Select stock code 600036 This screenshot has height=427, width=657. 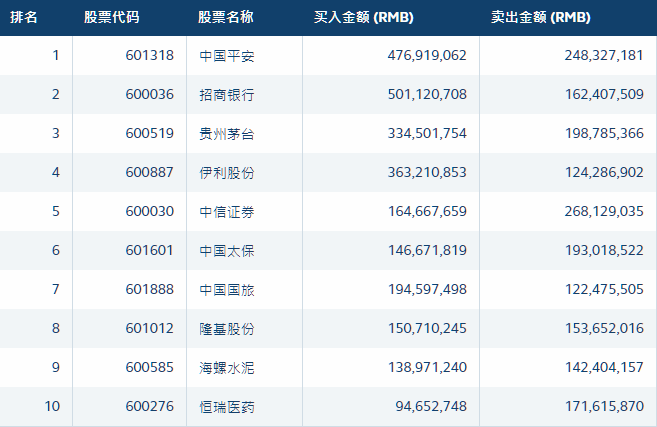tap(150, 94)
